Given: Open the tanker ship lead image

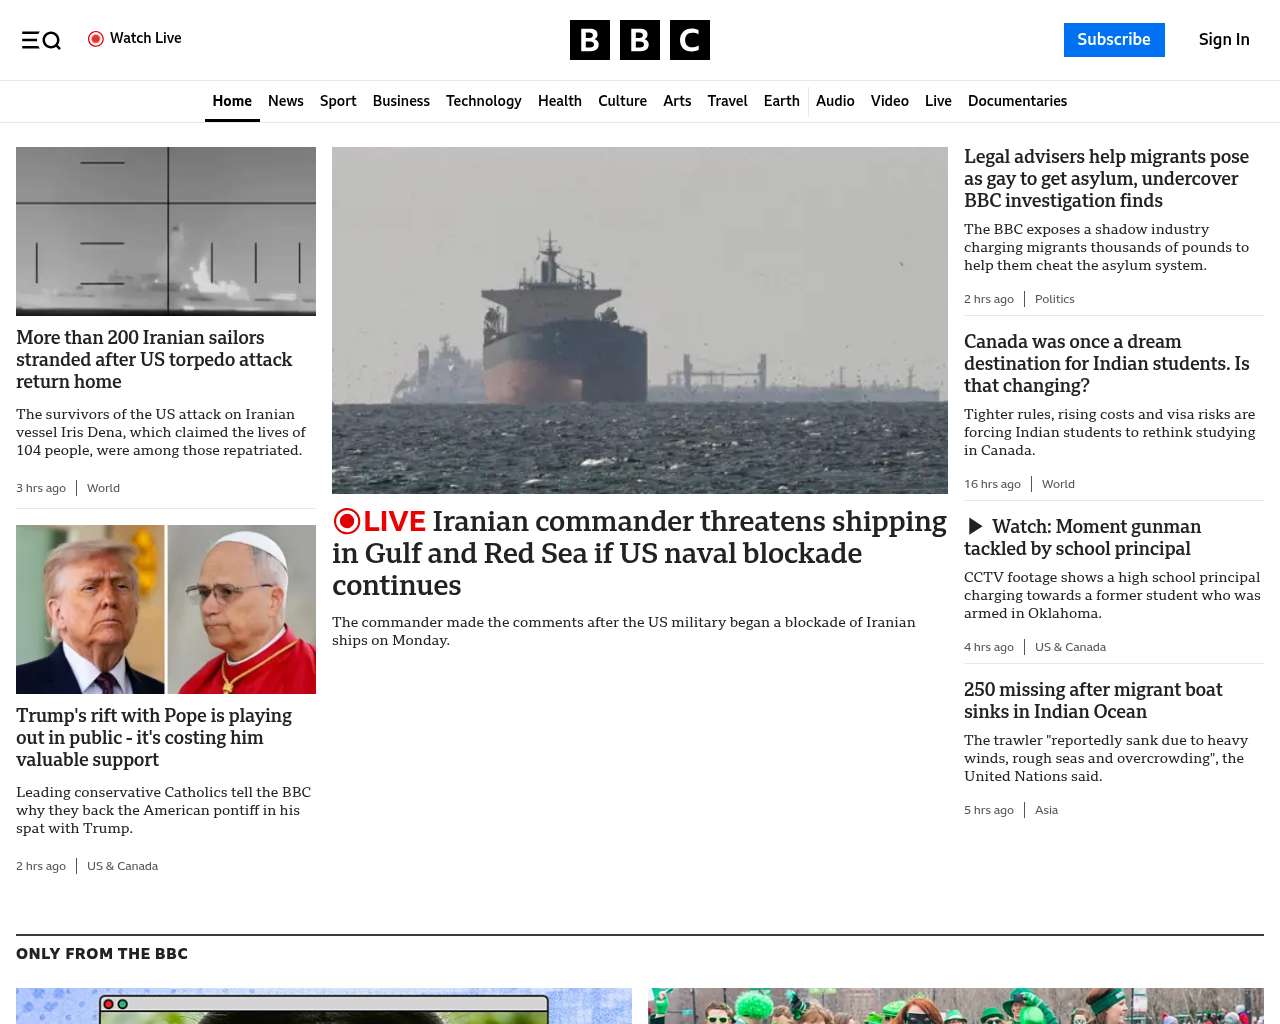Looking at the screenshot, I should pyautogui.click(x=640, y=320).
